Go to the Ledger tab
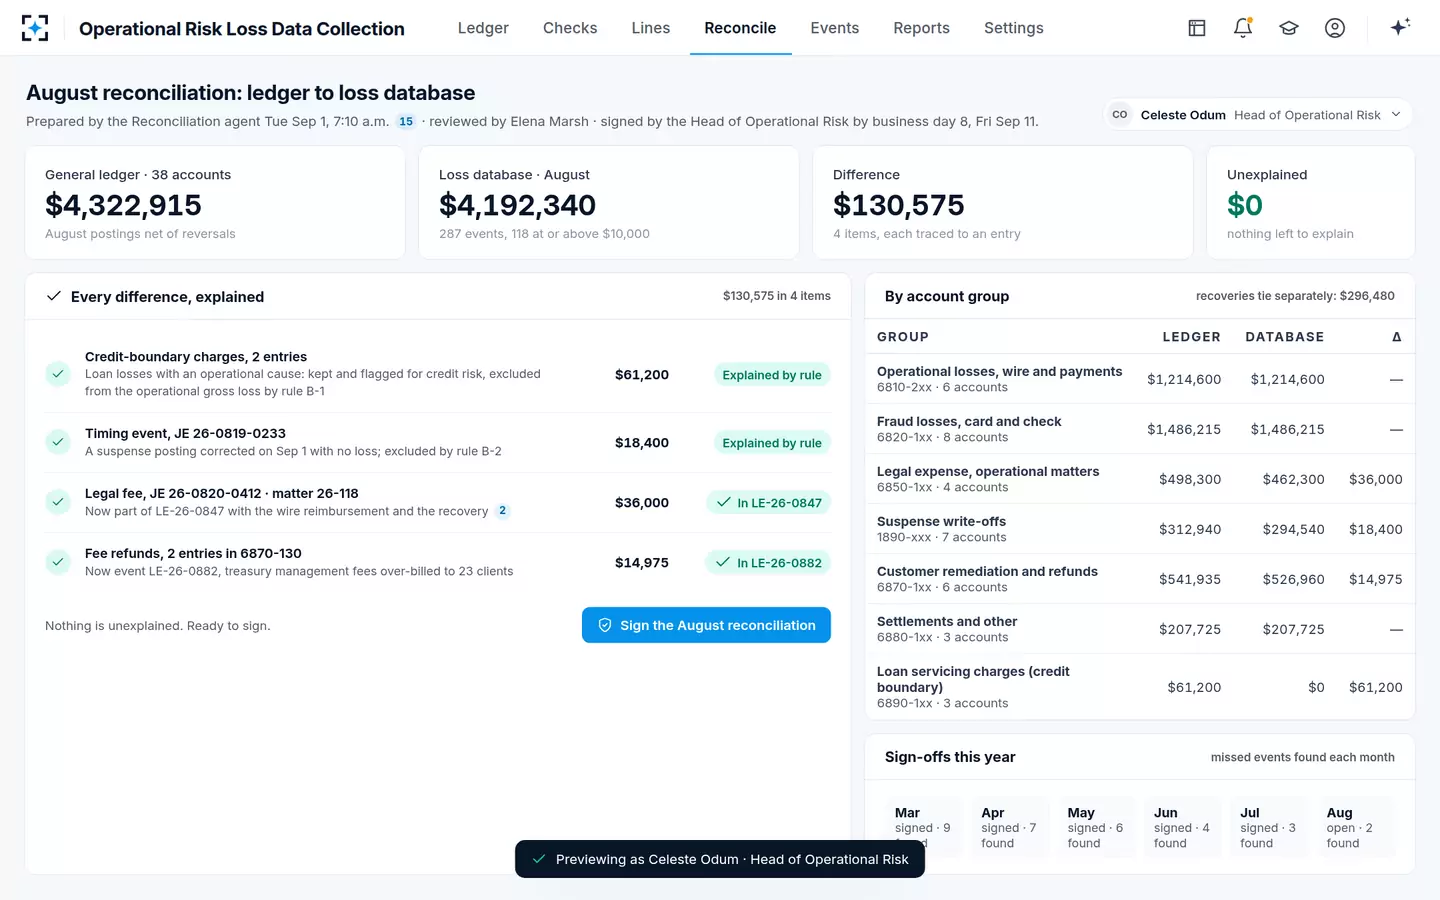Screen dimensions: 1440x900 pyautogui.click(x=483, y=28)
